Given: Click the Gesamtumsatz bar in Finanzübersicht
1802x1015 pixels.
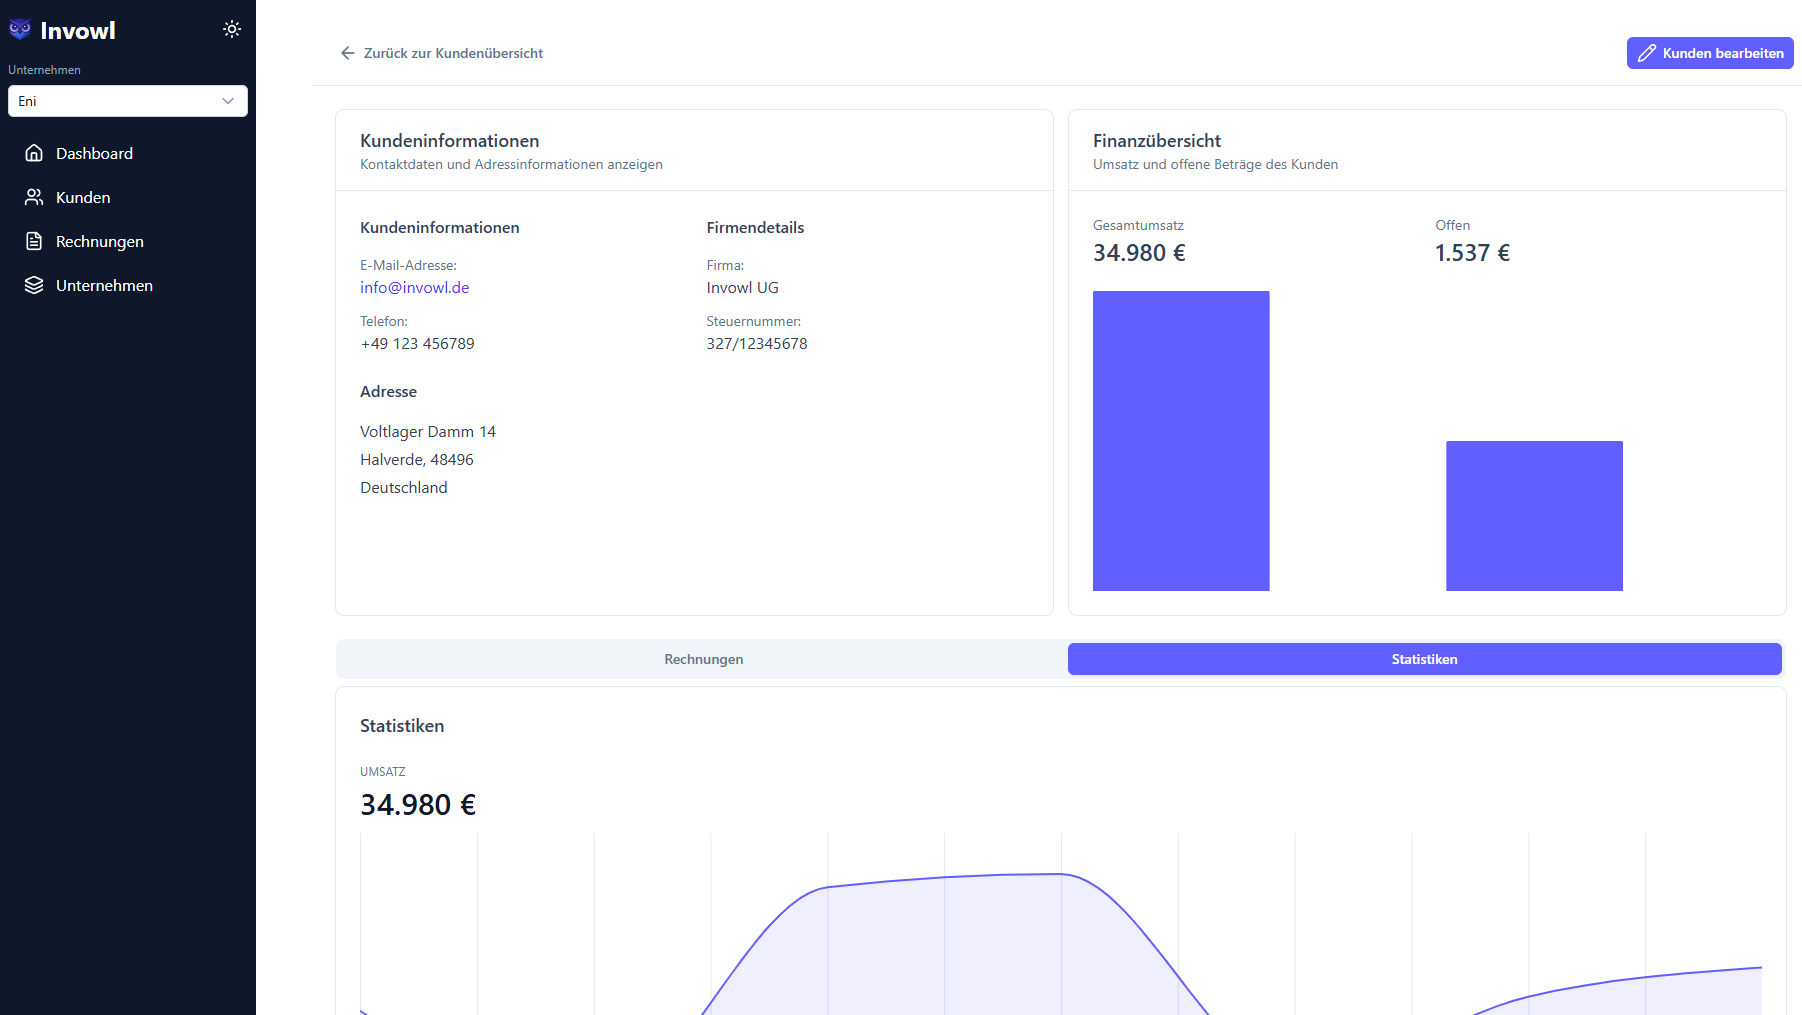Looking at the screenshot, I should pos(1181,440).
